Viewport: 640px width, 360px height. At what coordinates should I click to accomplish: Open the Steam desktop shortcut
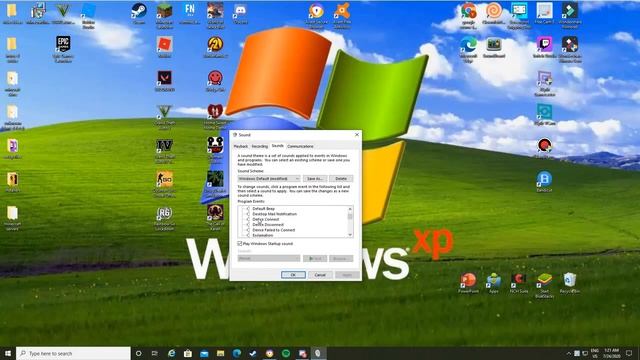coord(139,12)
